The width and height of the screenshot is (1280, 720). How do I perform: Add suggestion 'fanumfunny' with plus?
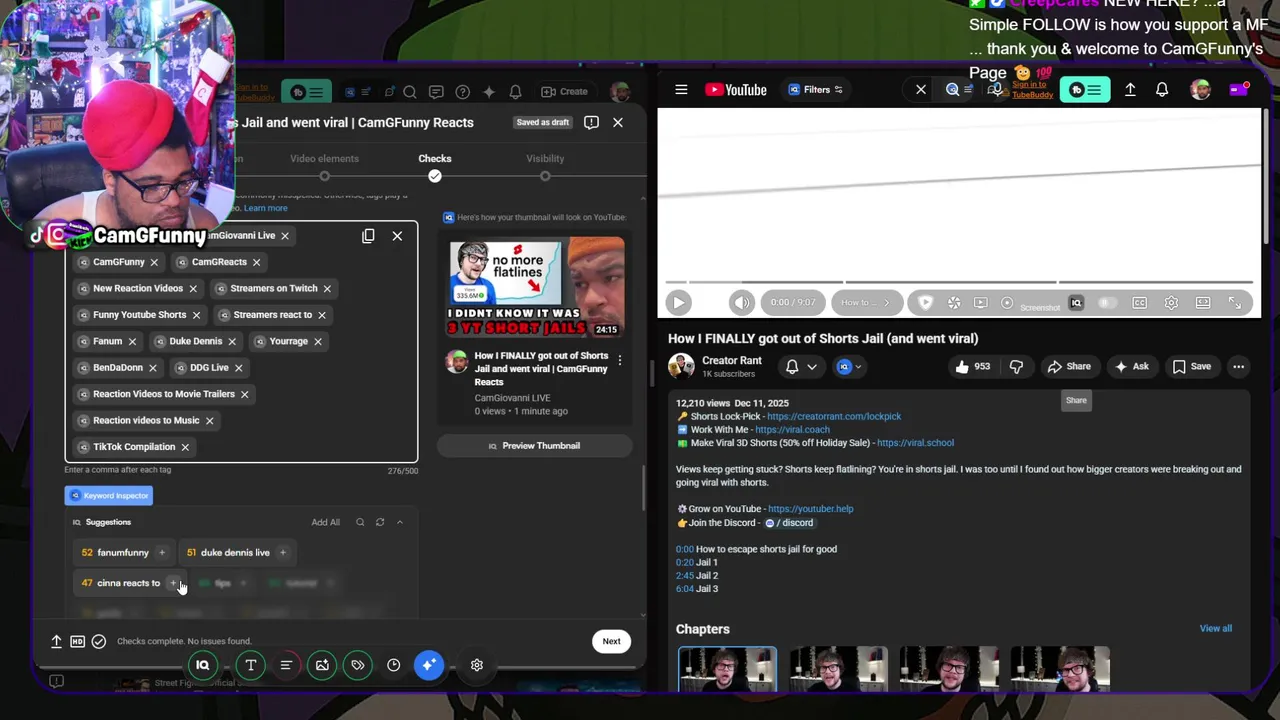pyautogui.click(x=162, y=553)
